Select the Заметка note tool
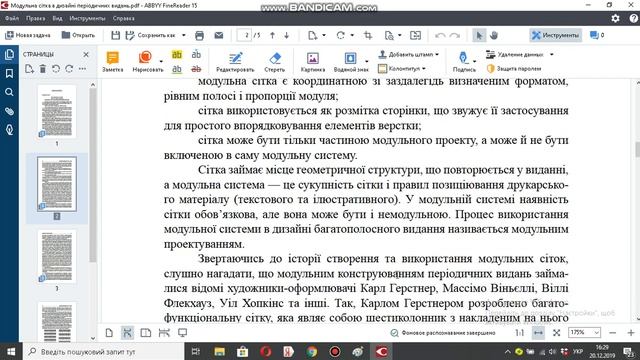 (x=112, y=62)
